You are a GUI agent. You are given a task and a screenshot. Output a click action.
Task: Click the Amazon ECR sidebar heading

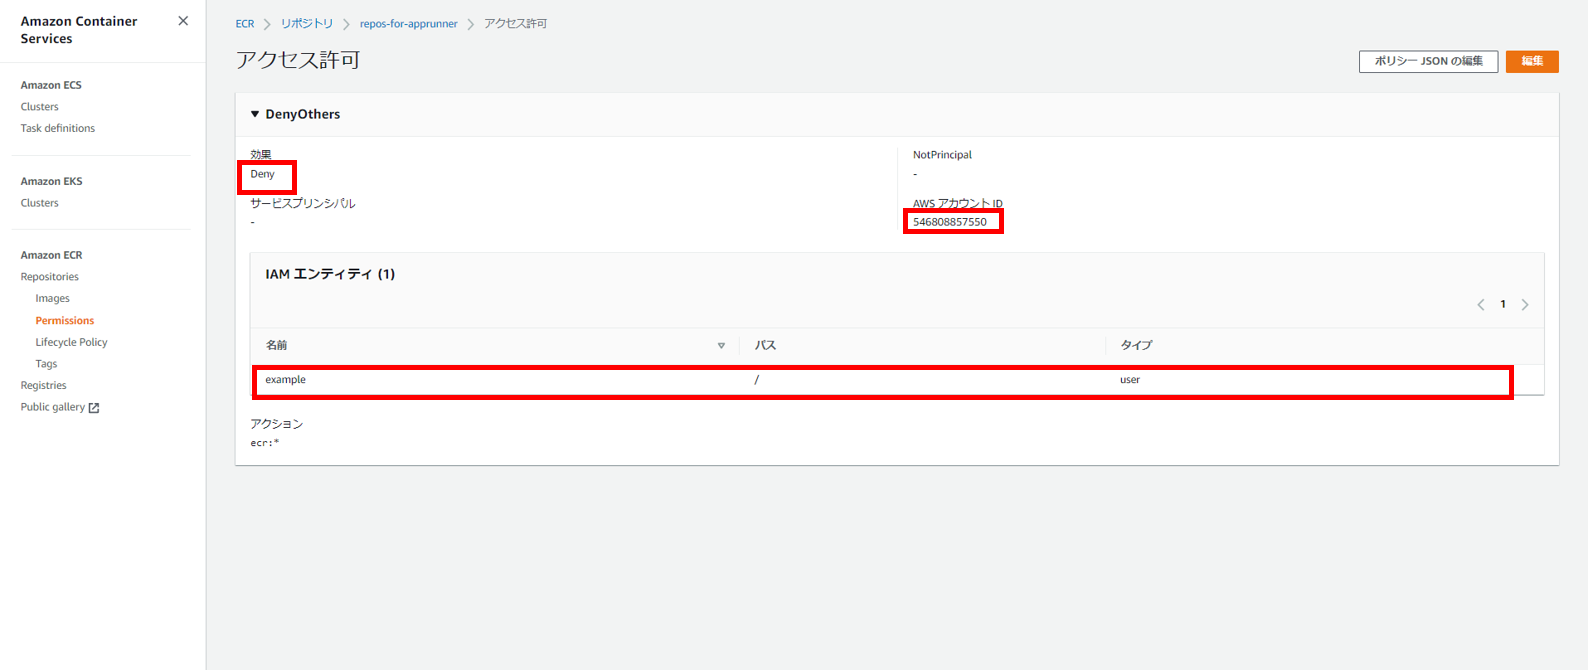point(52,255)
